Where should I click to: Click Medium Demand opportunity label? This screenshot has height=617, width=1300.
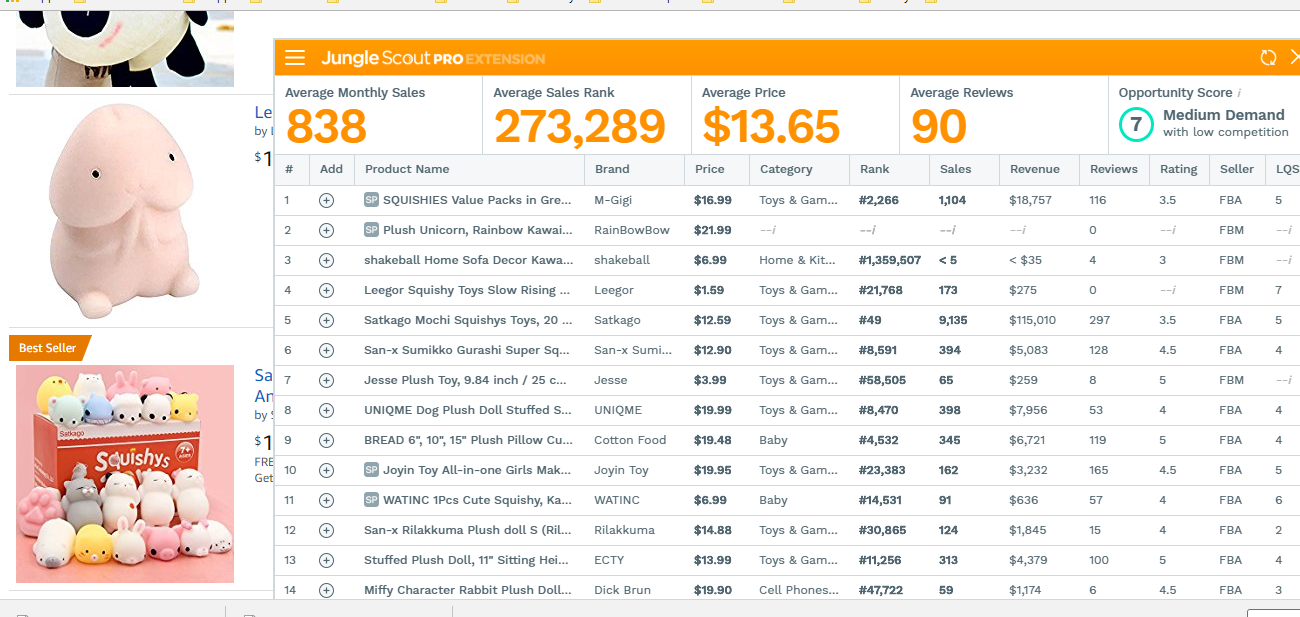click(1223, 115)
